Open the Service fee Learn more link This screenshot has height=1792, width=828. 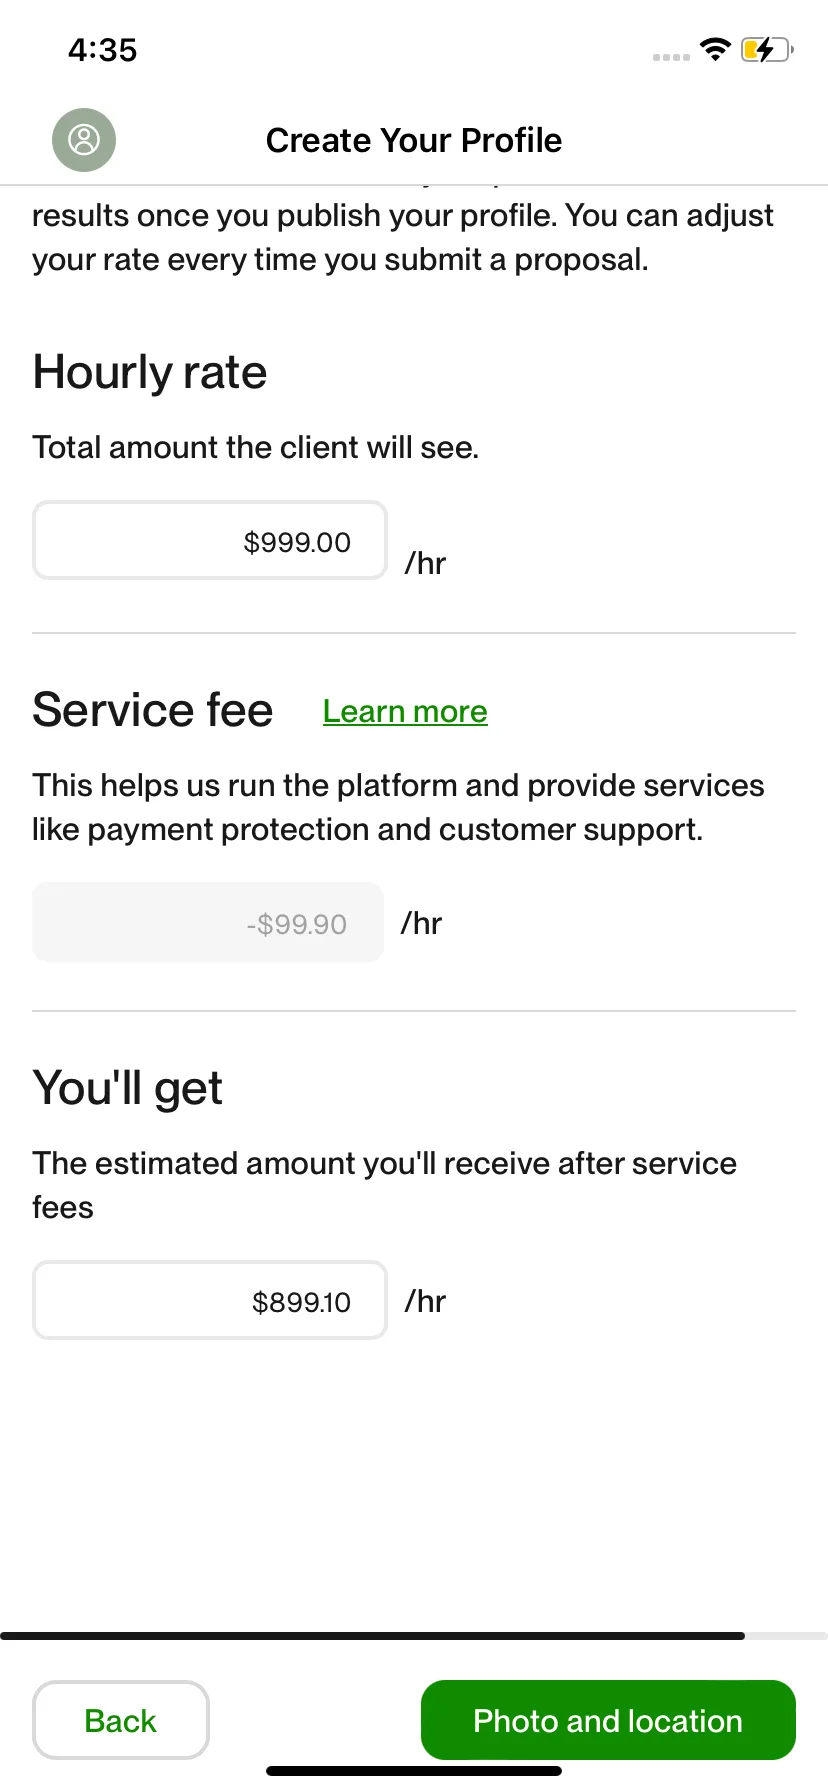tap(405, 711)
